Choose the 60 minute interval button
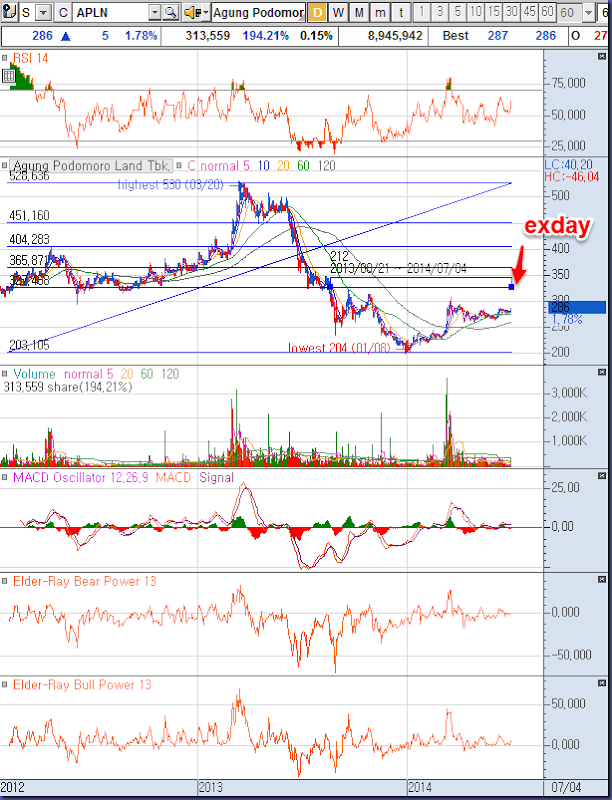 [x=547, y=12]
